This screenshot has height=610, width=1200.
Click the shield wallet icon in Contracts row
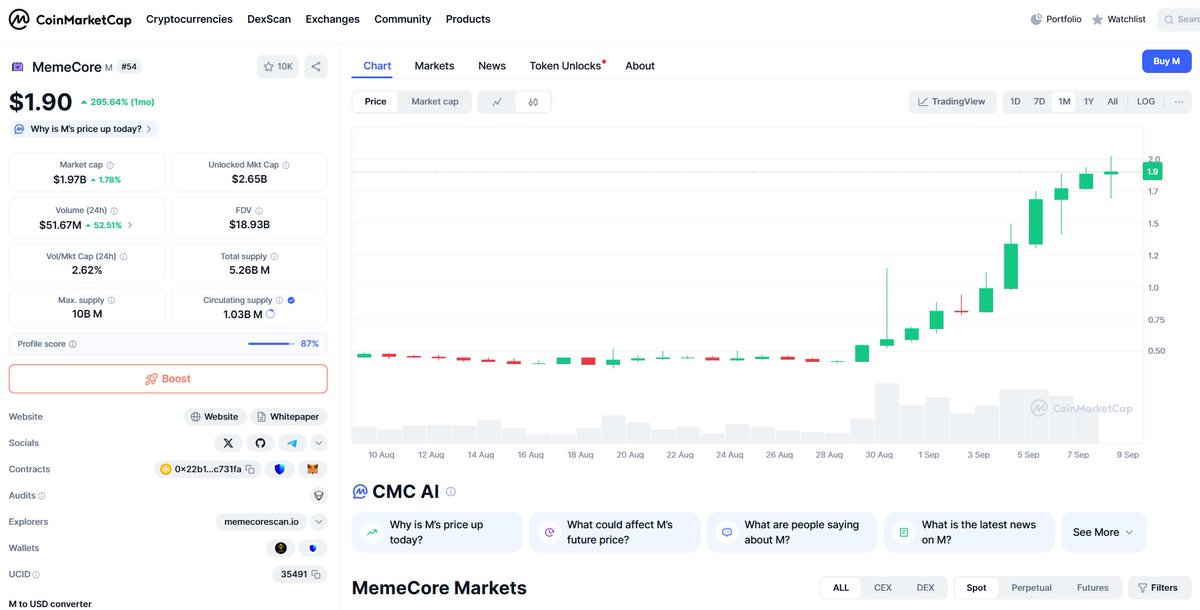280,469
